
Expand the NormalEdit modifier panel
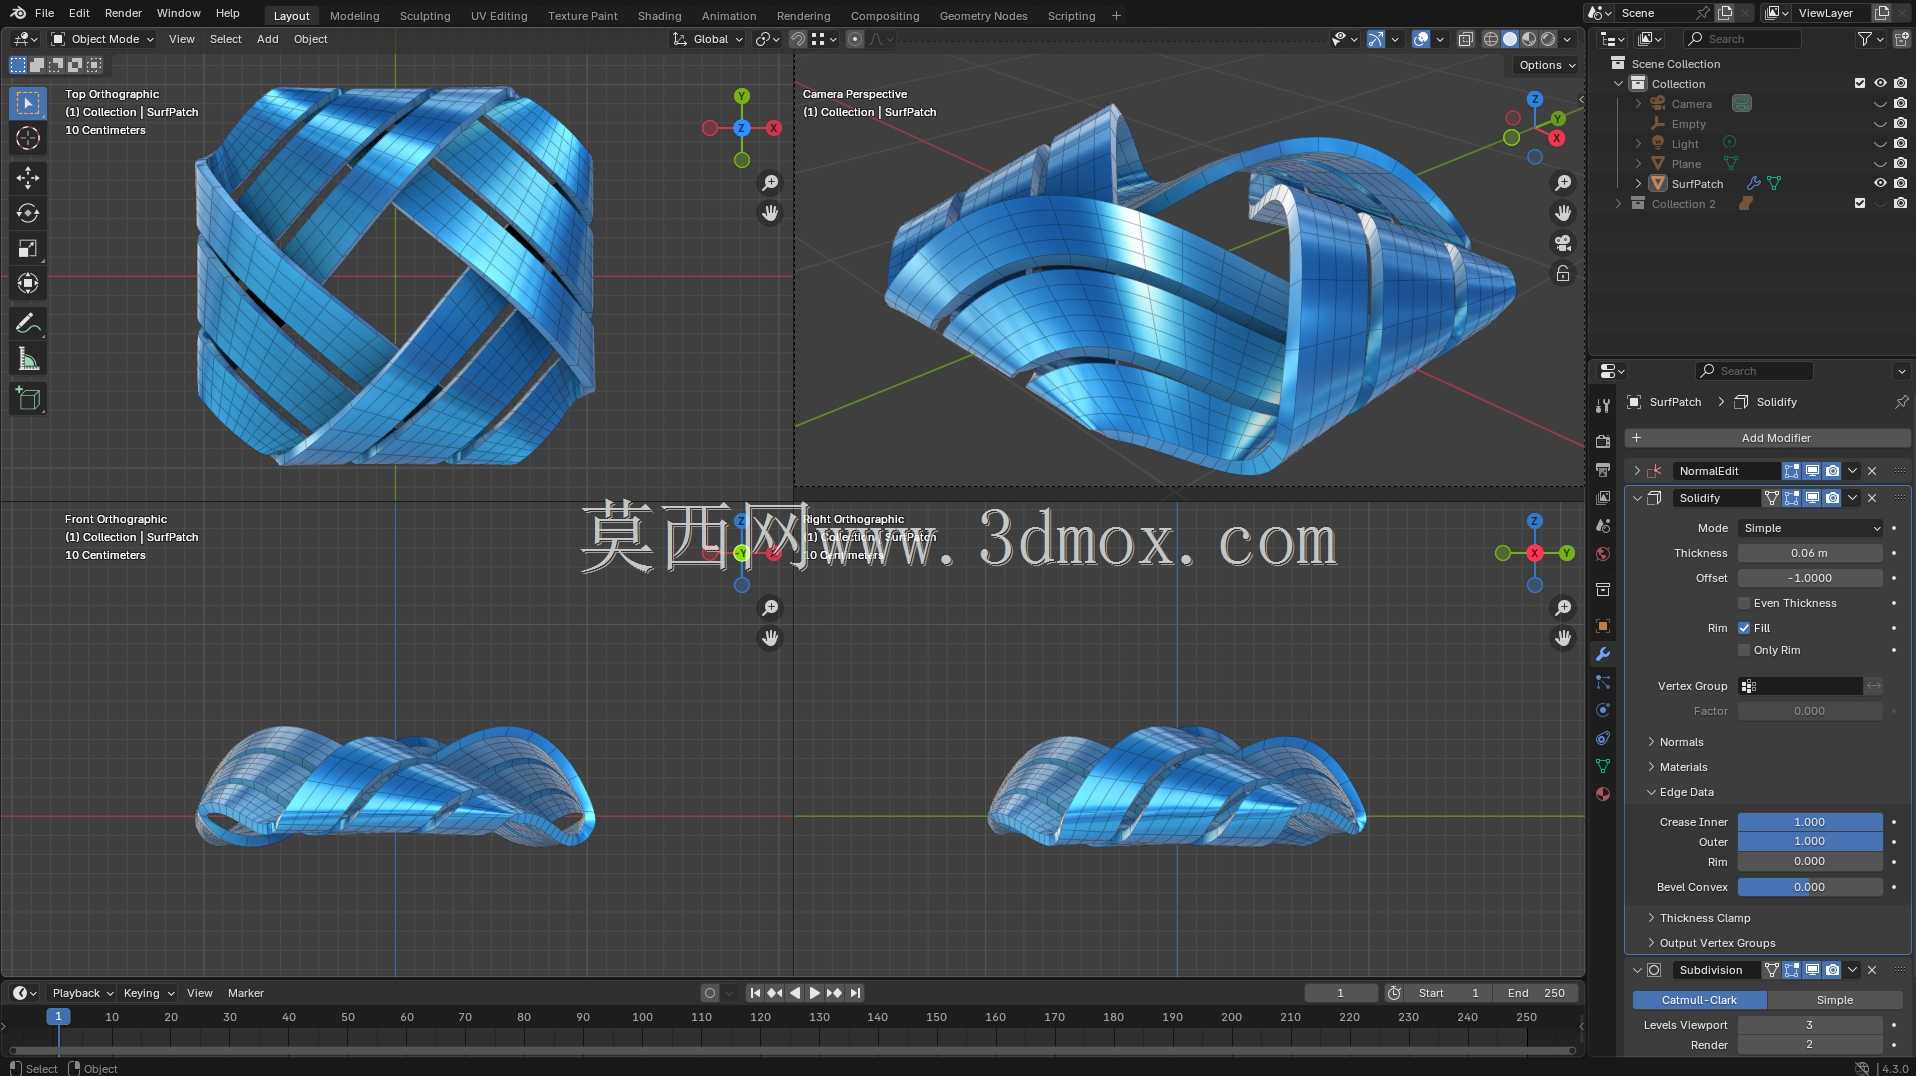pyautogui.click(x=1637, y=471)
